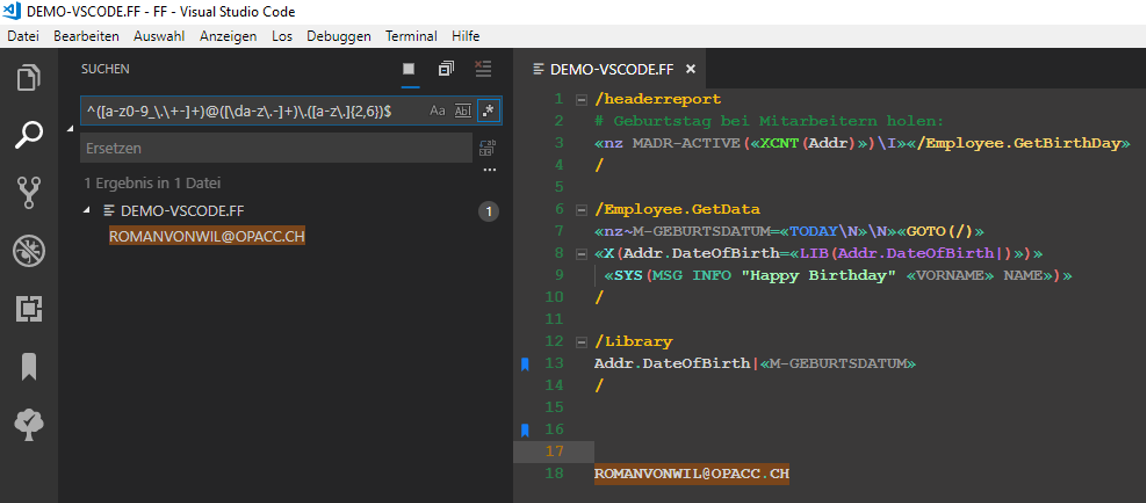Click the /Library label on line 12
This screenshot has height=503, width=1146.
point(634,341)
